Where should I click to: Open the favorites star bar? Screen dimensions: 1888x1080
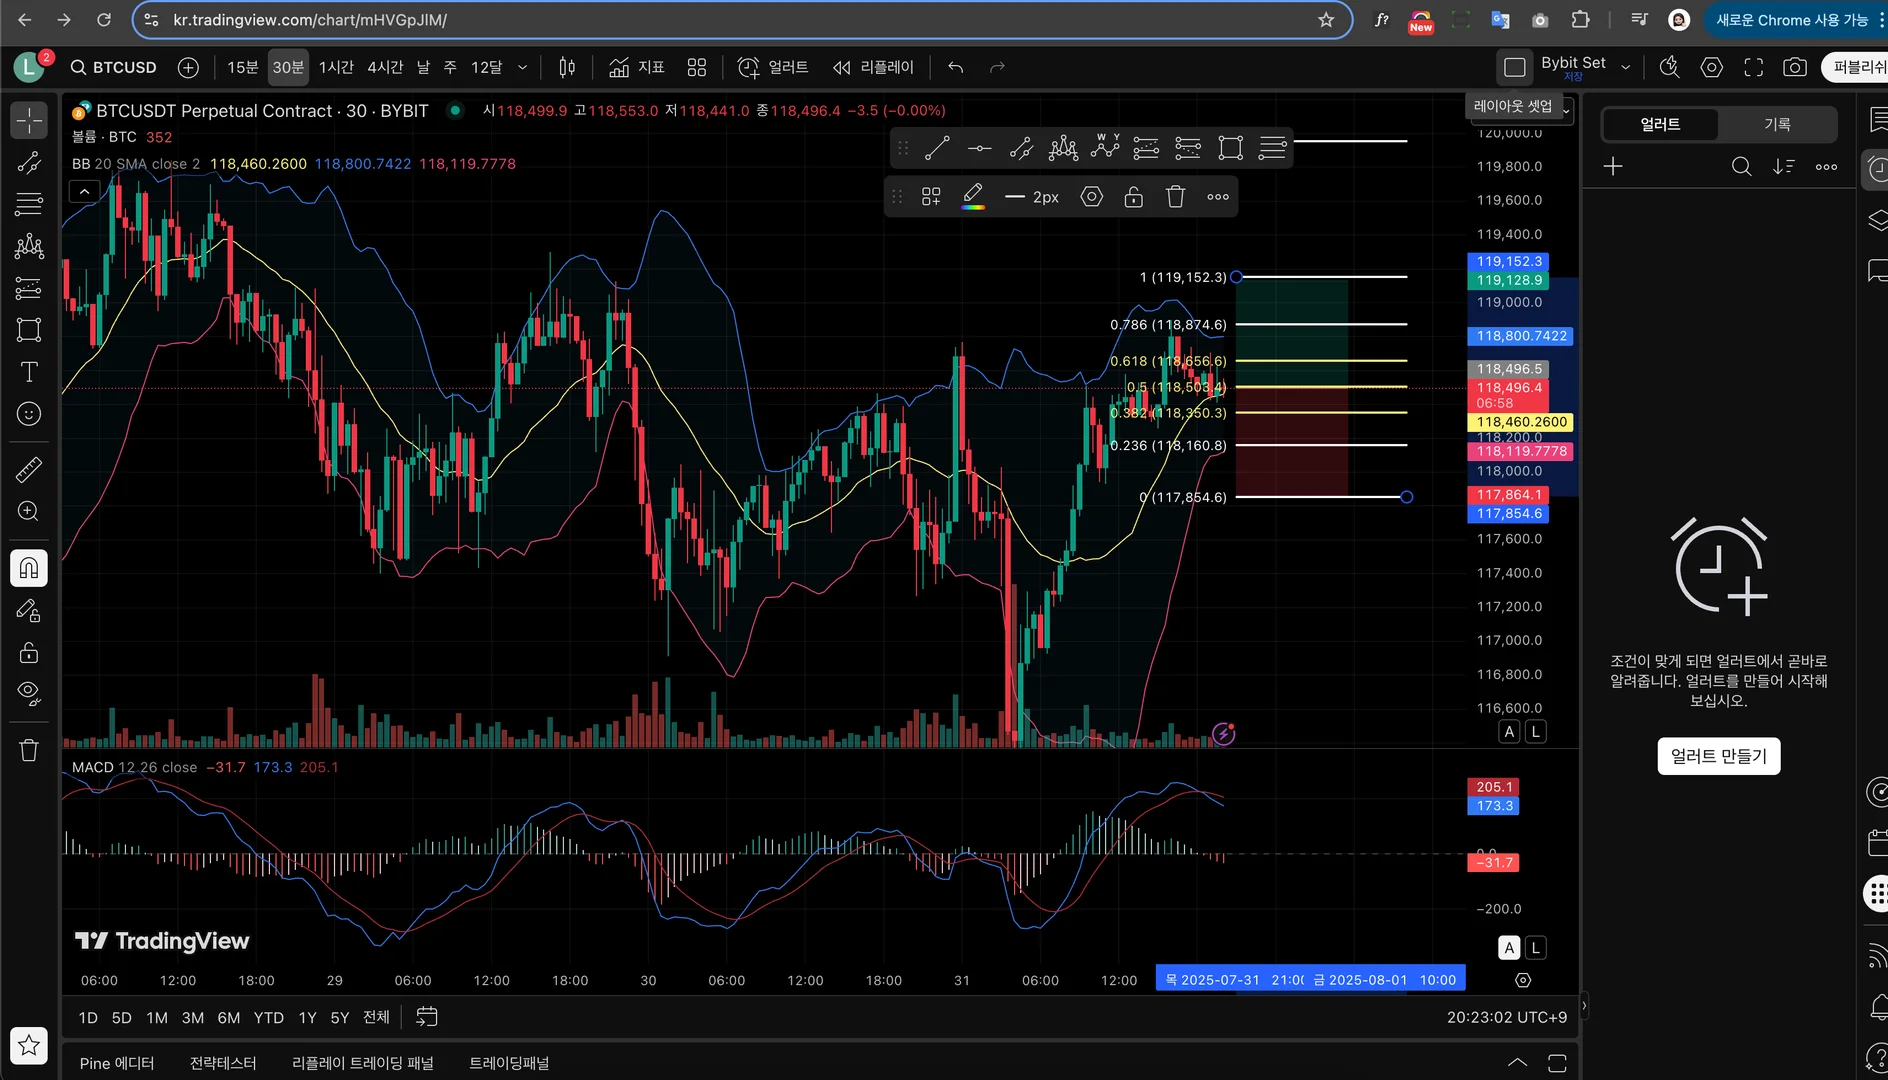(29, 1046)
